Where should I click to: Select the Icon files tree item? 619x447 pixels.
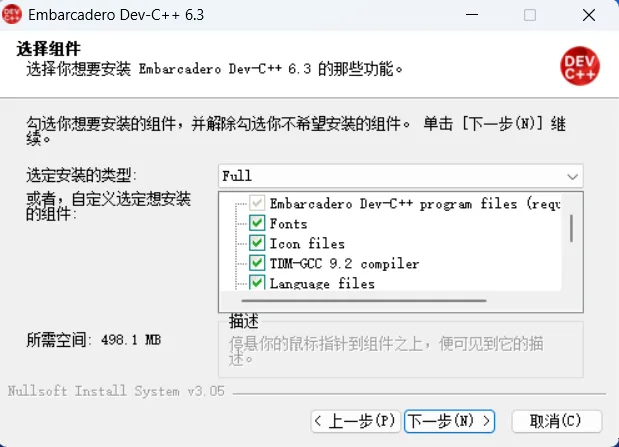[x=307, y=244]
